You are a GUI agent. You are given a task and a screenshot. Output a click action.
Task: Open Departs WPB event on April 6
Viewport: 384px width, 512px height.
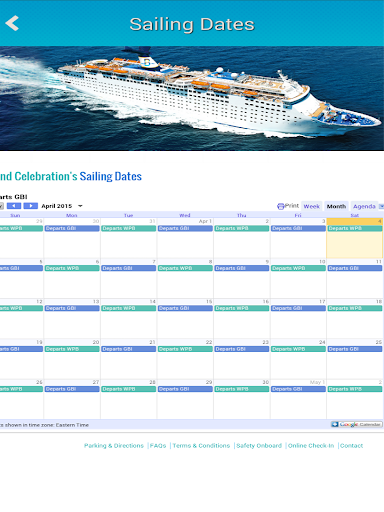click(x=72, y=268)
